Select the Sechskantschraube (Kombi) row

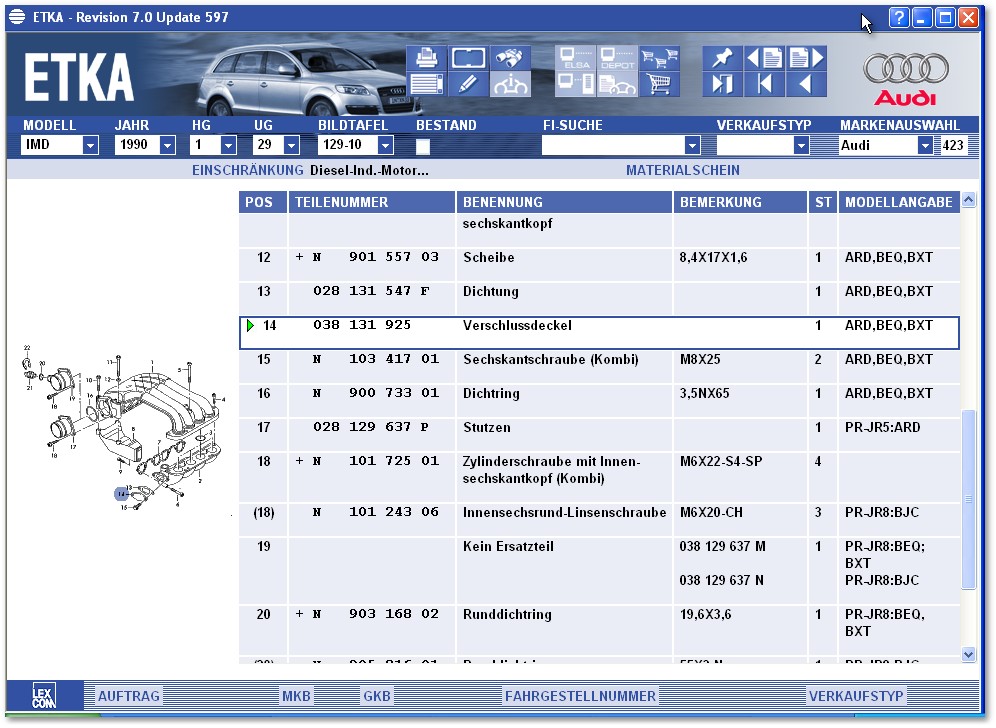[599, 366]
